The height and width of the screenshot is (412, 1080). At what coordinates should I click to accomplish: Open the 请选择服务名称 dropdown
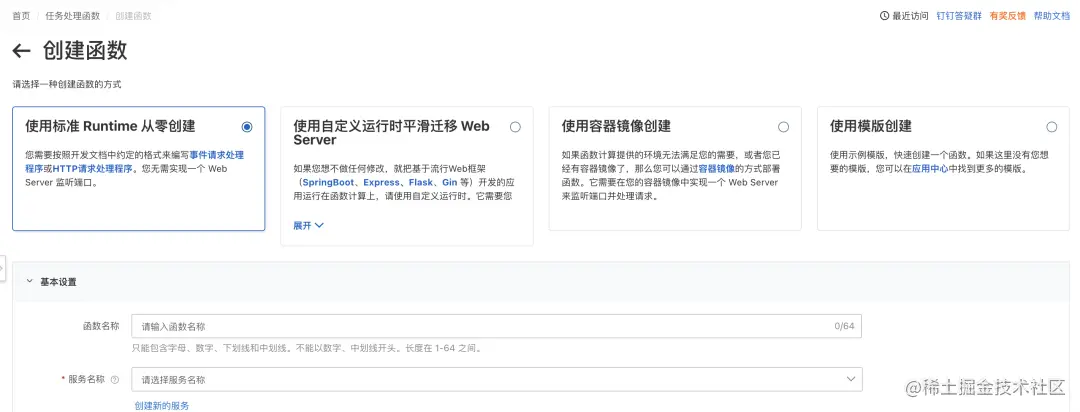[x=497, y=380]
